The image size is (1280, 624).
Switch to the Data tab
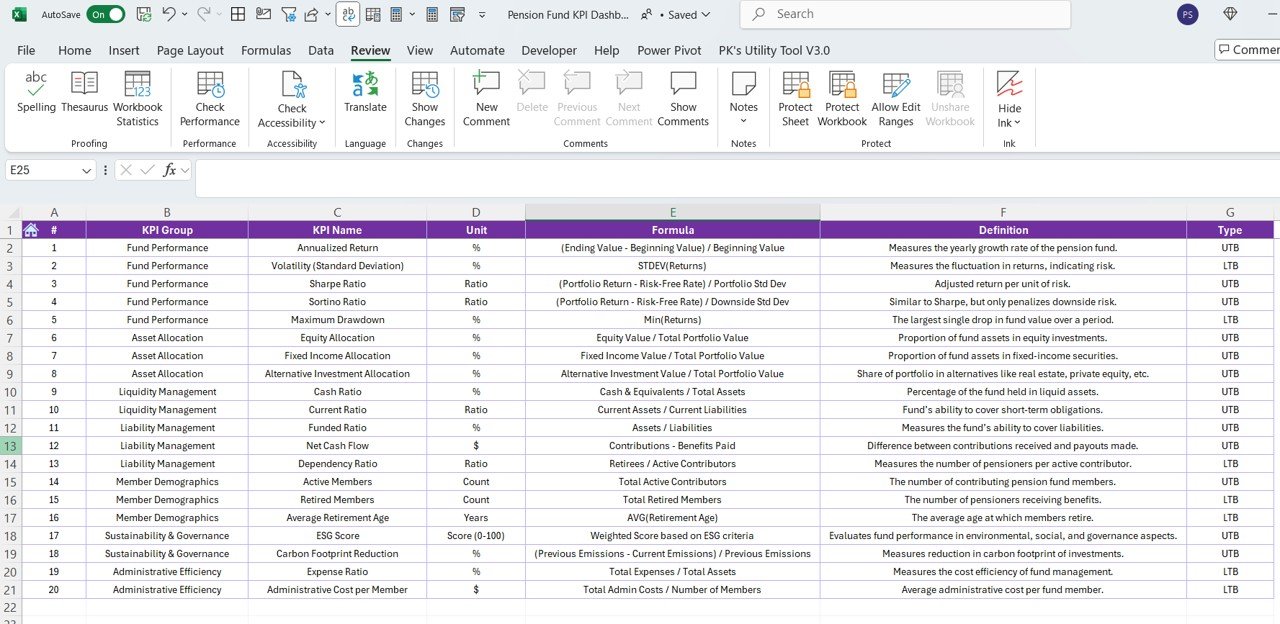tap(321, 50)
